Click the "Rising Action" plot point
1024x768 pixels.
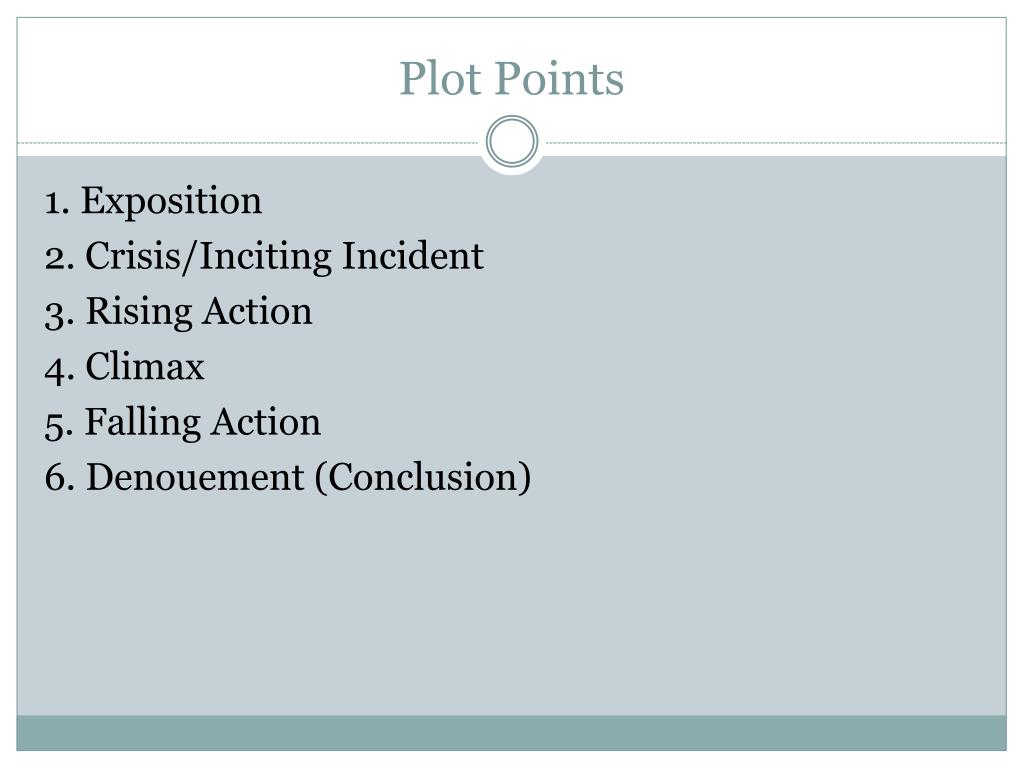click(x=178, y=312)
